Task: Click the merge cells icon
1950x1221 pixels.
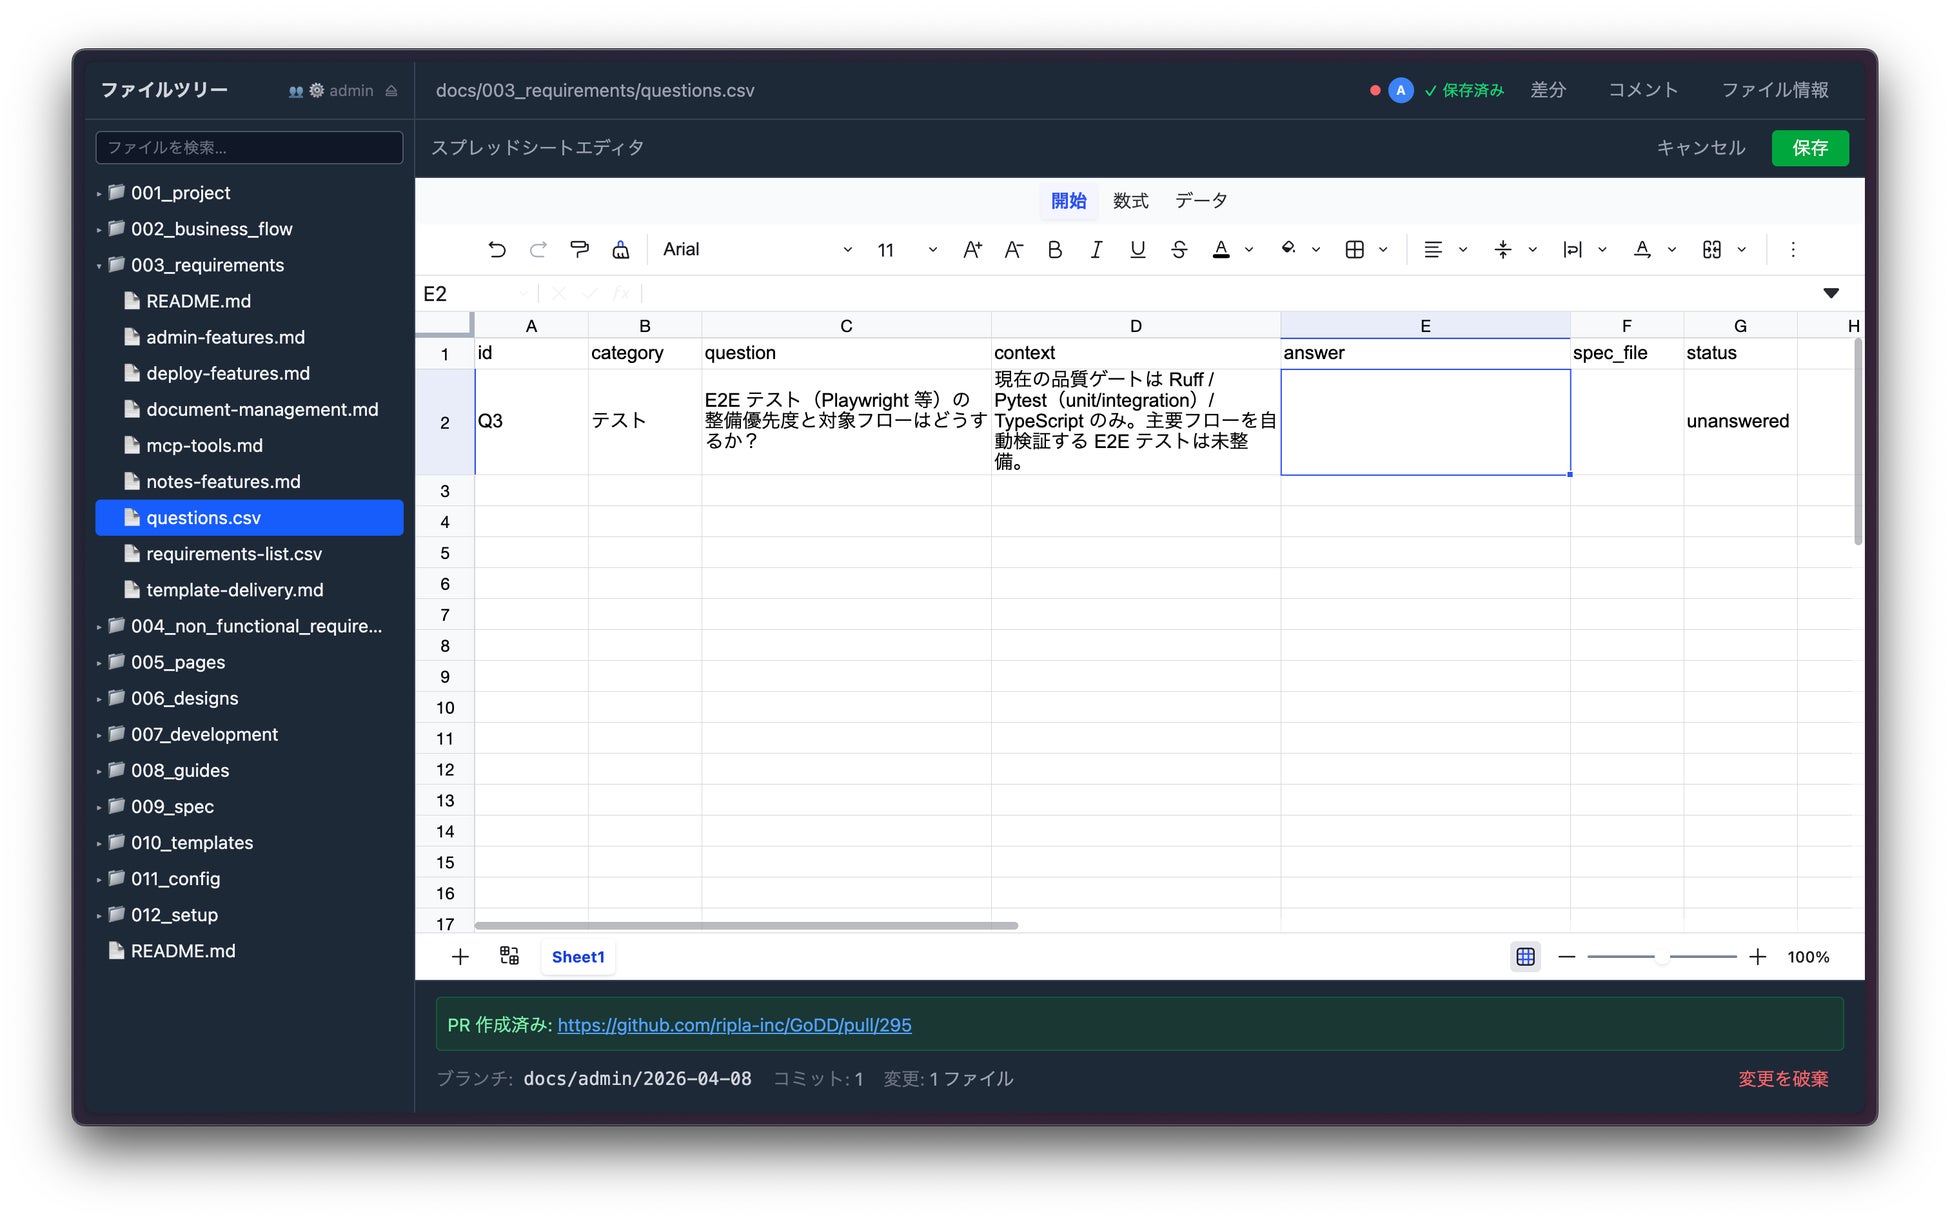Action: click(x=1712, y=250)
